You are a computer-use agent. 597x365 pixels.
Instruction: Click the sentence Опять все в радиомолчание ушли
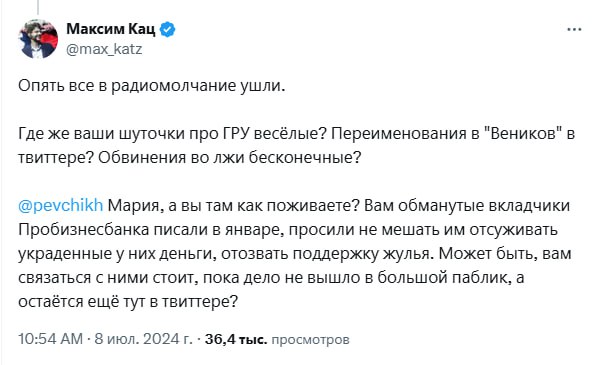coord(152,86)
